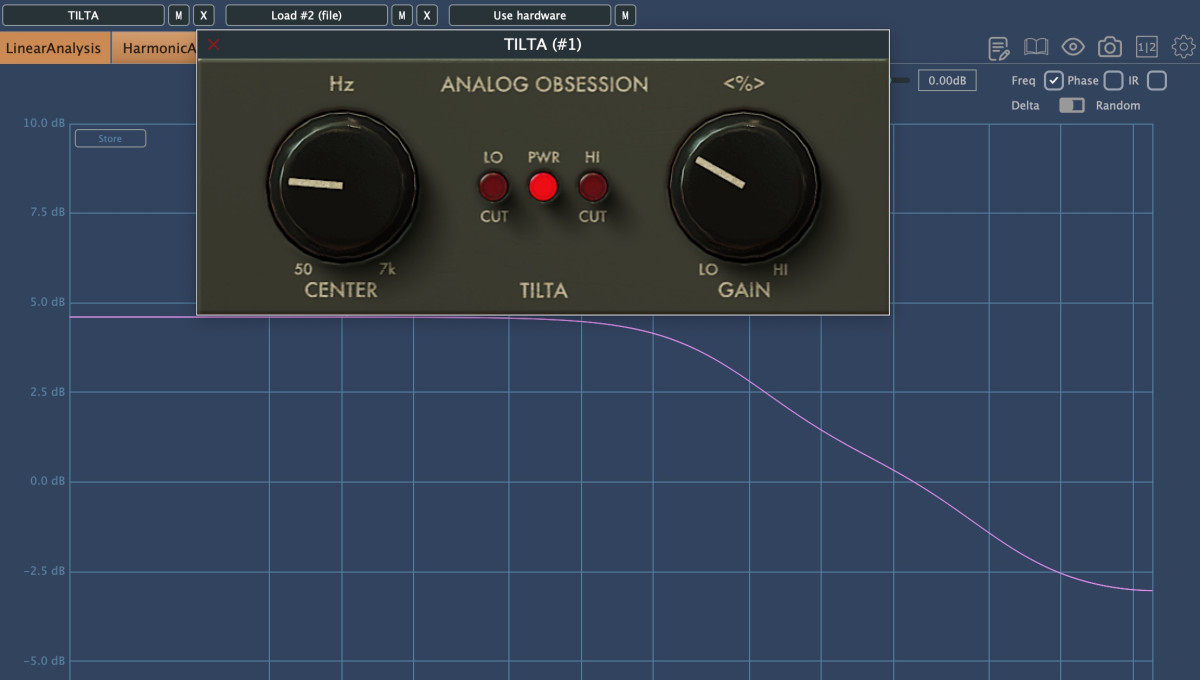Mute the Use hardware slot

pyautogui.click(x=626, y=15)
